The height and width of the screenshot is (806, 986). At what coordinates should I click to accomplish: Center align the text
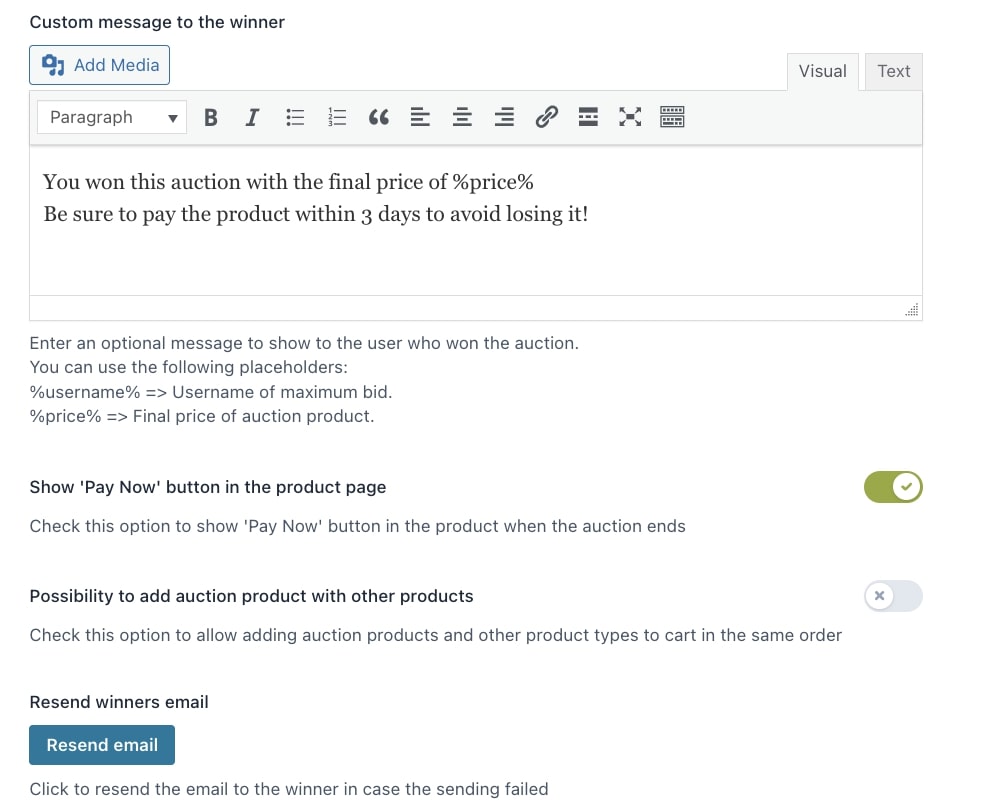462,117
